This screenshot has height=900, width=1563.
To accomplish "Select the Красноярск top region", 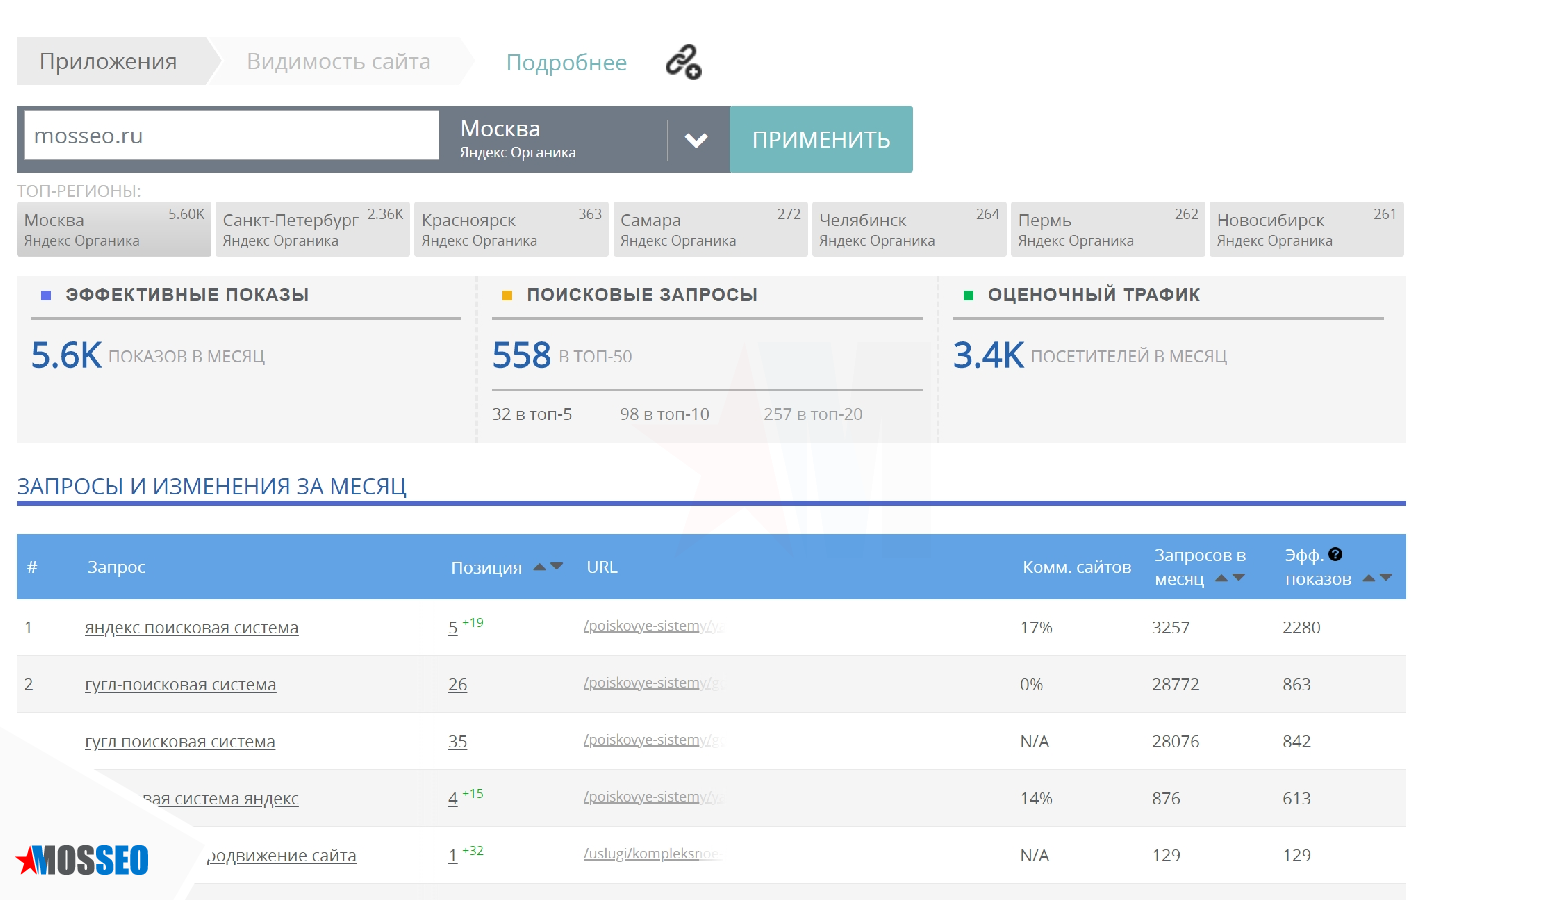I will pos(510,229).
